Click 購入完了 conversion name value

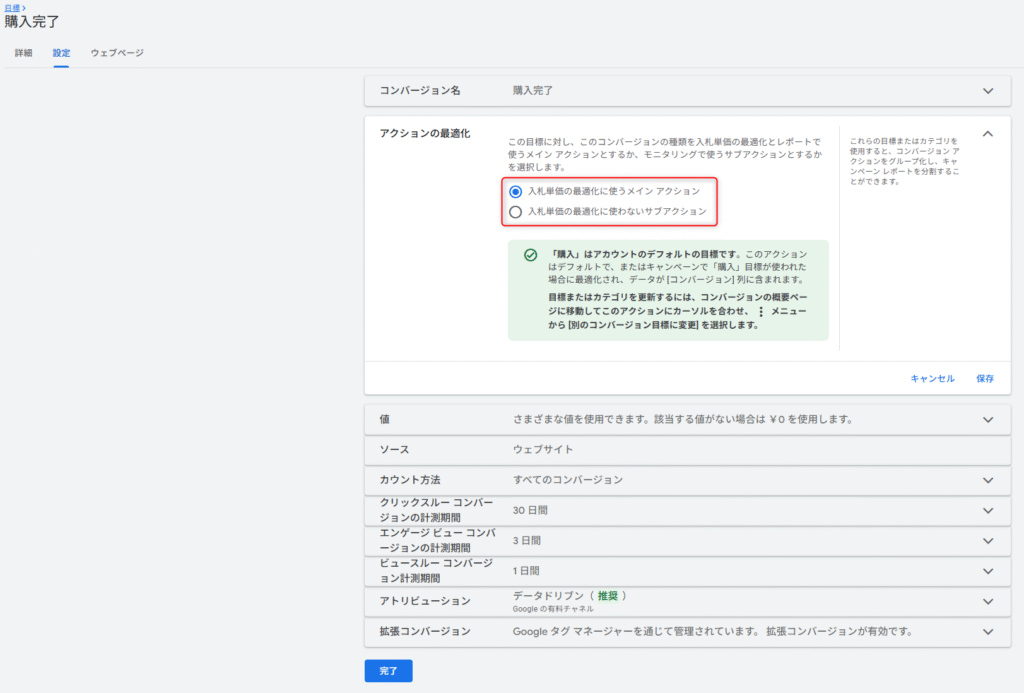click(x=532, y=91)
